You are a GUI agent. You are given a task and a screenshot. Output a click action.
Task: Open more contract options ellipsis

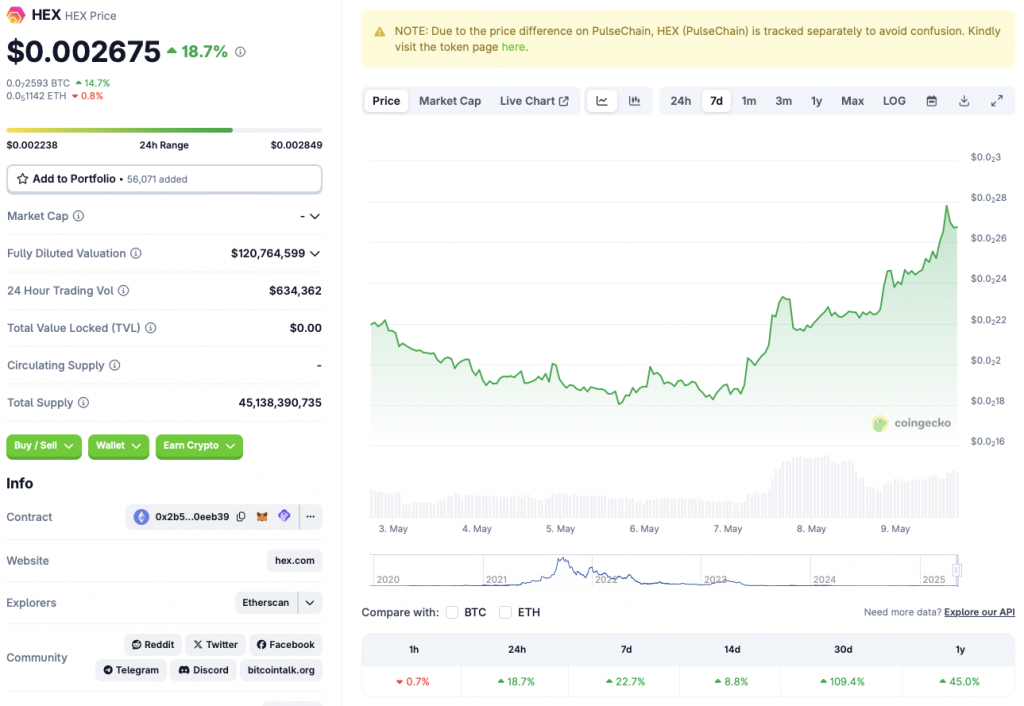coord(311,517)
